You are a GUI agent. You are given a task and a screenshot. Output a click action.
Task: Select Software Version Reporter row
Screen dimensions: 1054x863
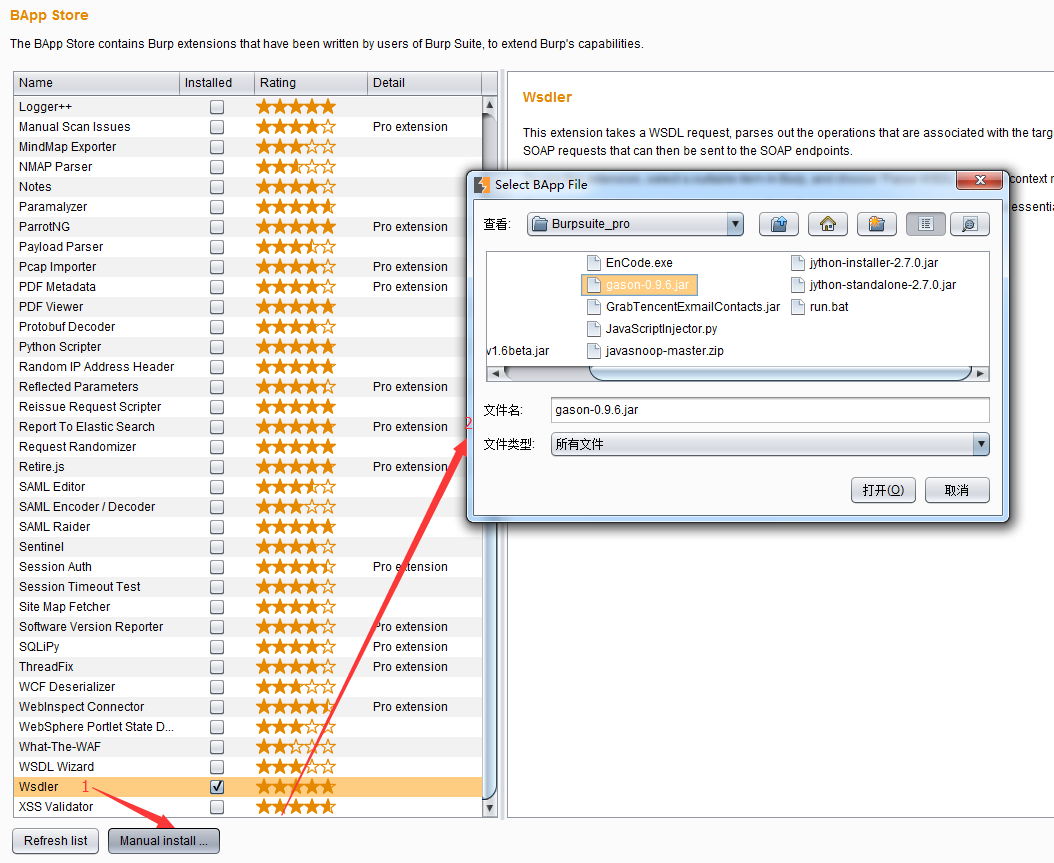pos(247,627)
